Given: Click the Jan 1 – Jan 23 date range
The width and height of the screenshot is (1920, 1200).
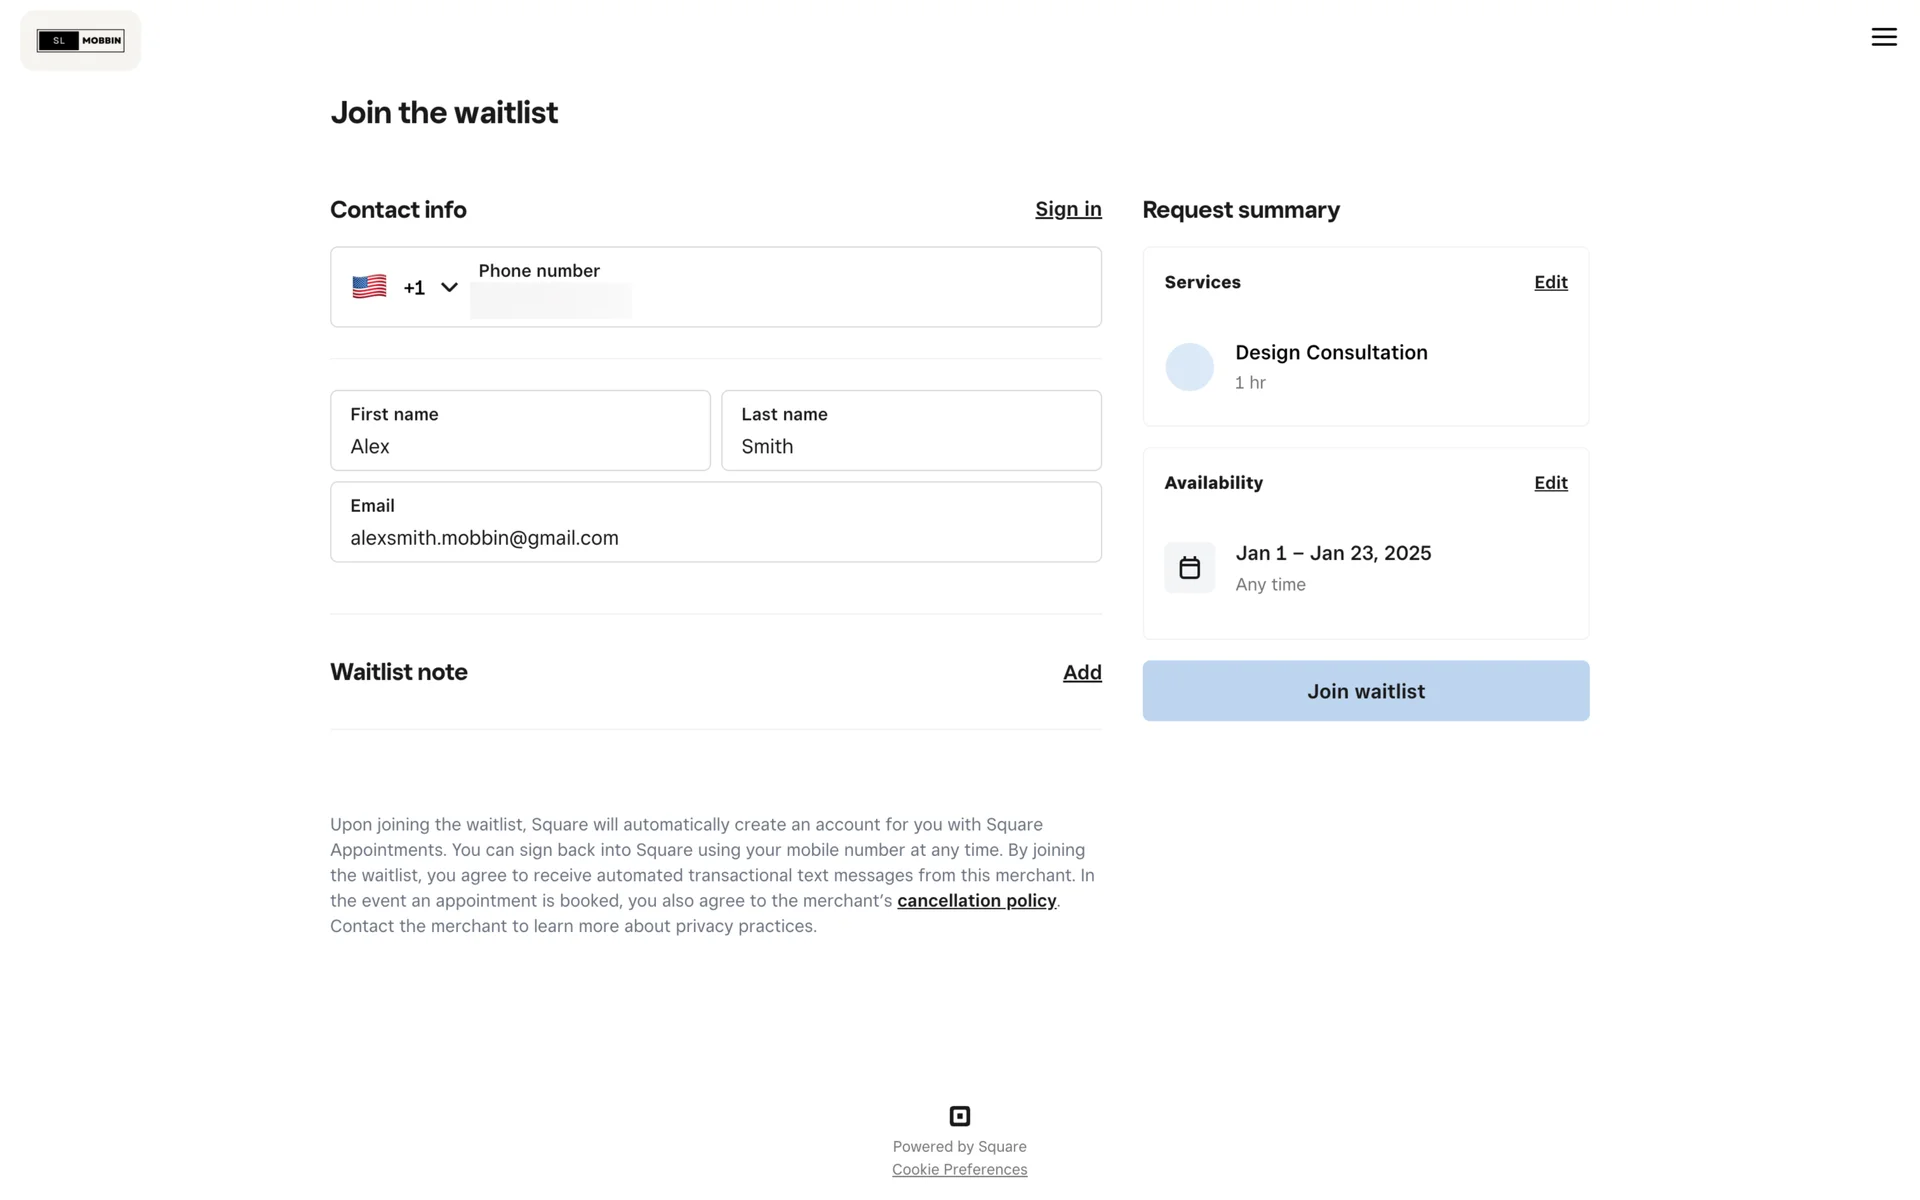Looking at the screenshot, I should [x=1332, y=554].
